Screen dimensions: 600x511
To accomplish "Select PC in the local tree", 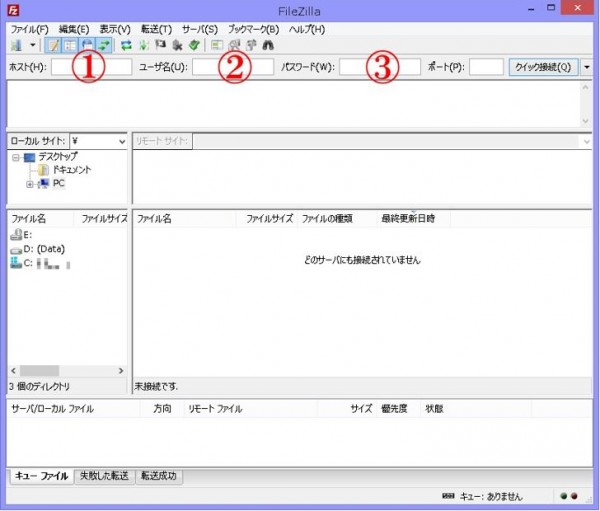I will [58, 183].
